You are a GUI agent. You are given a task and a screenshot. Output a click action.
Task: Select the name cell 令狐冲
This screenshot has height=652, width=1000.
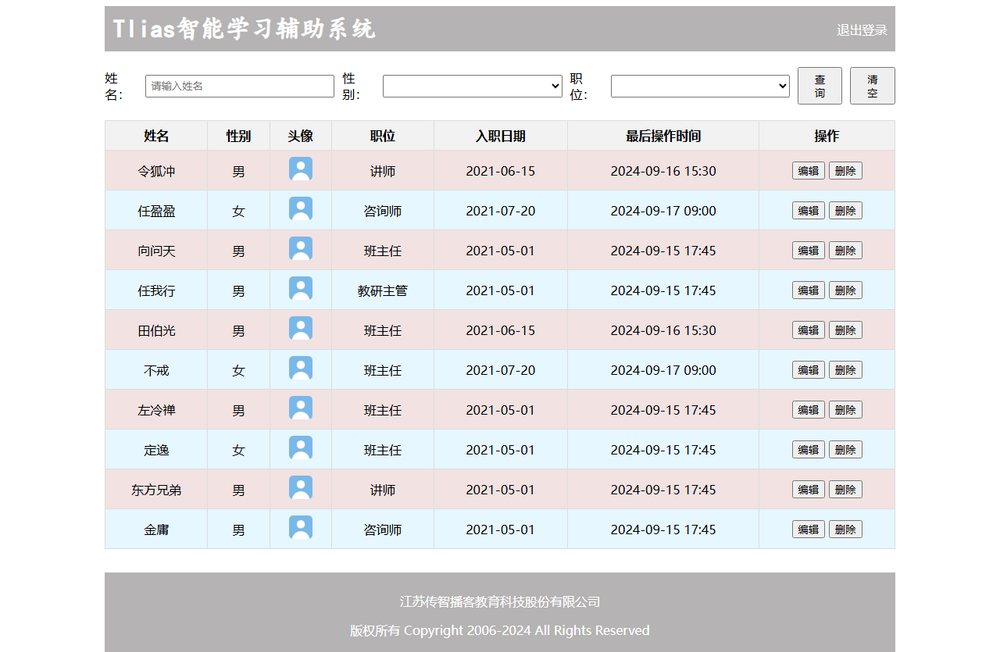pos(156,171)
